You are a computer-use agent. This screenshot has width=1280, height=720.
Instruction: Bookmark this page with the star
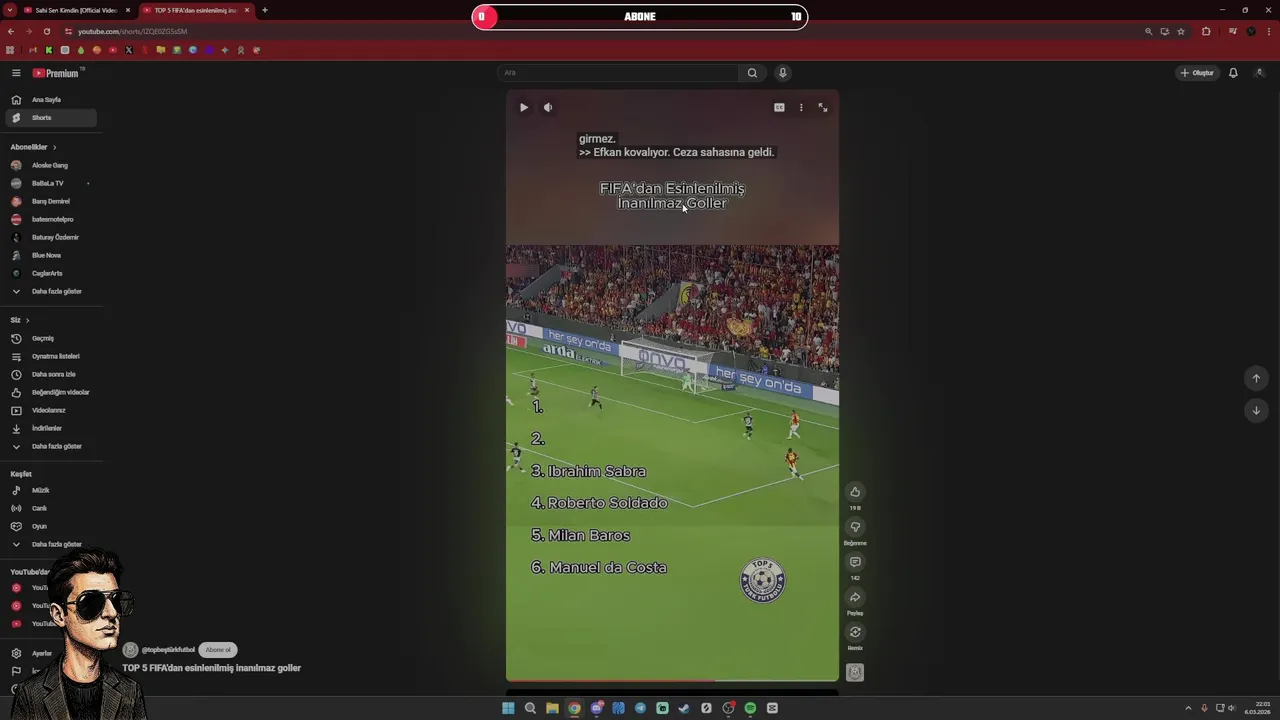(x=1181, y=31)
